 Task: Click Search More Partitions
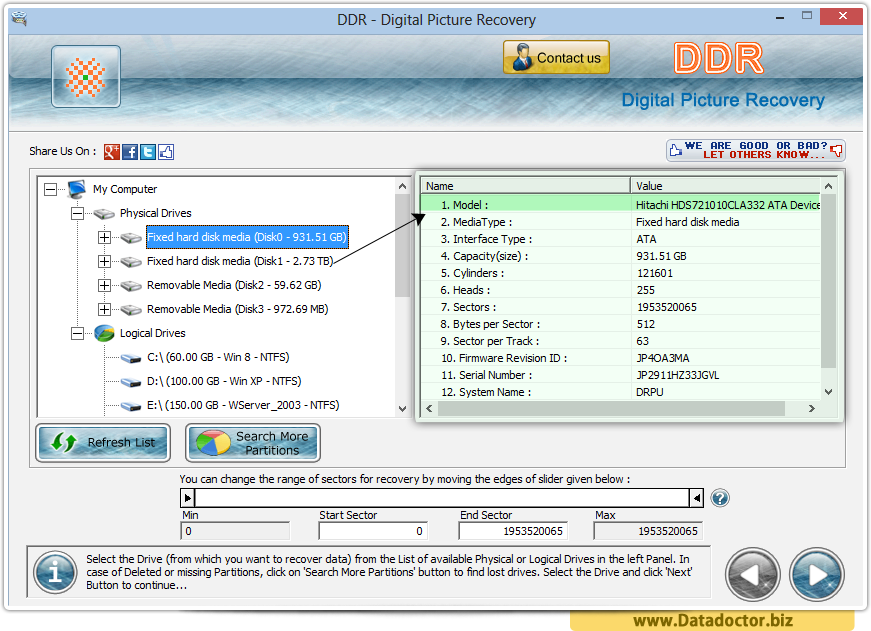pos(252,442)
